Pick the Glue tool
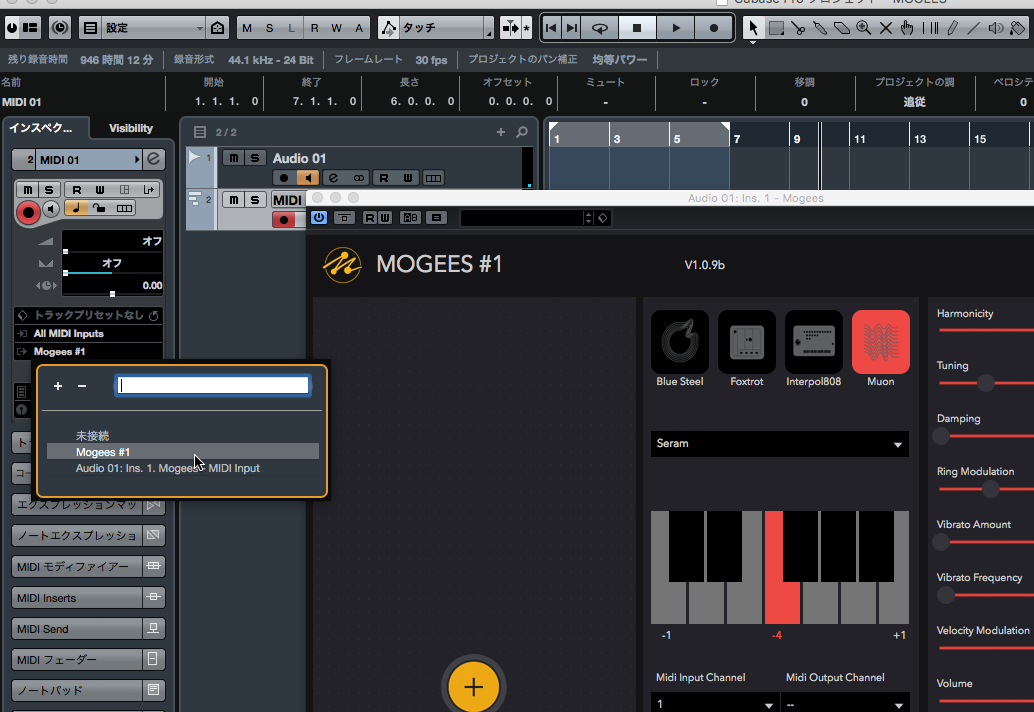1034x712 pixels. point(820,28)
